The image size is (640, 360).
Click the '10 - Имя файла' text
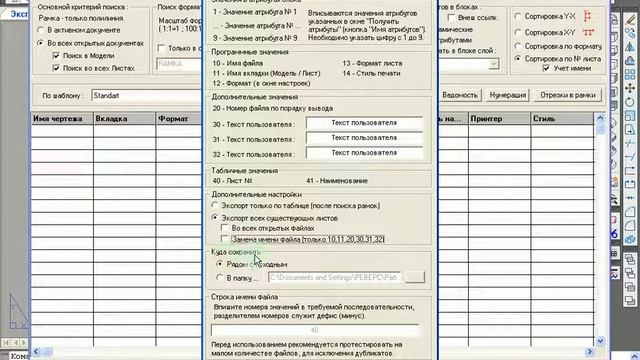pyautogui.click(x=238, y=63)
